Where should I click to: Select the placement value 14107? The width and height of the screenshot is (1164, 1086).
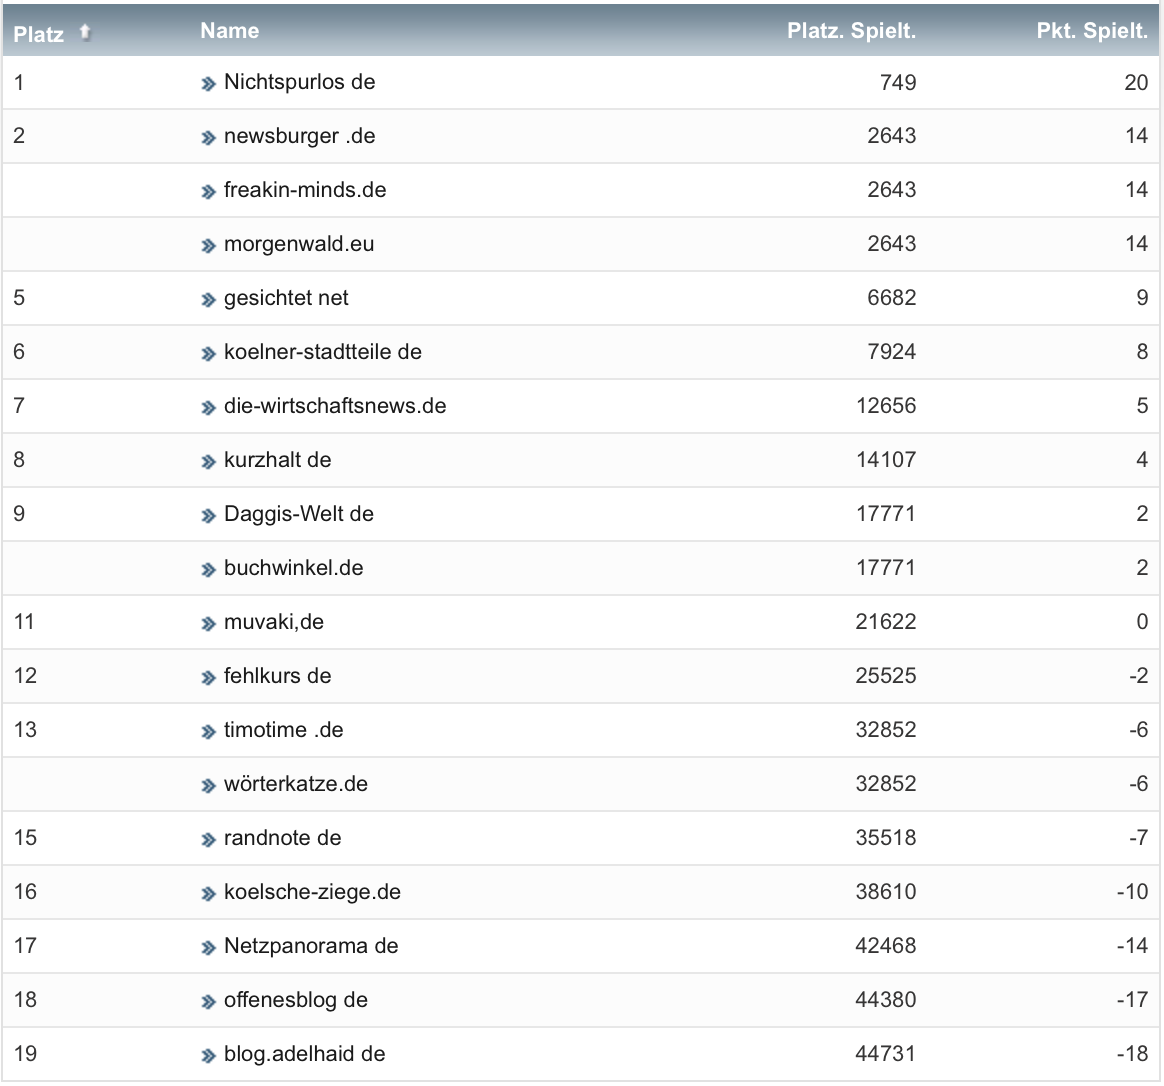click(x=886, y=459)
